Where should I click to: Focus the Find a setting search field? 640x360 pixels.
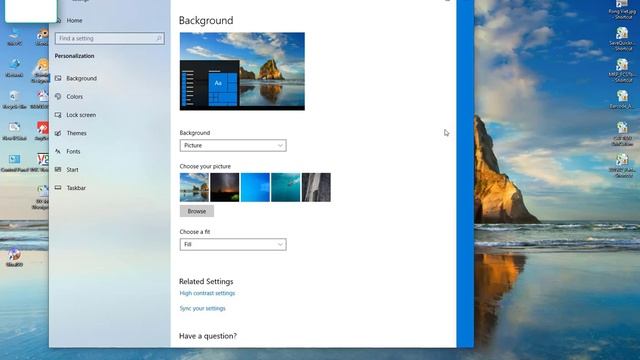[109, 38]
